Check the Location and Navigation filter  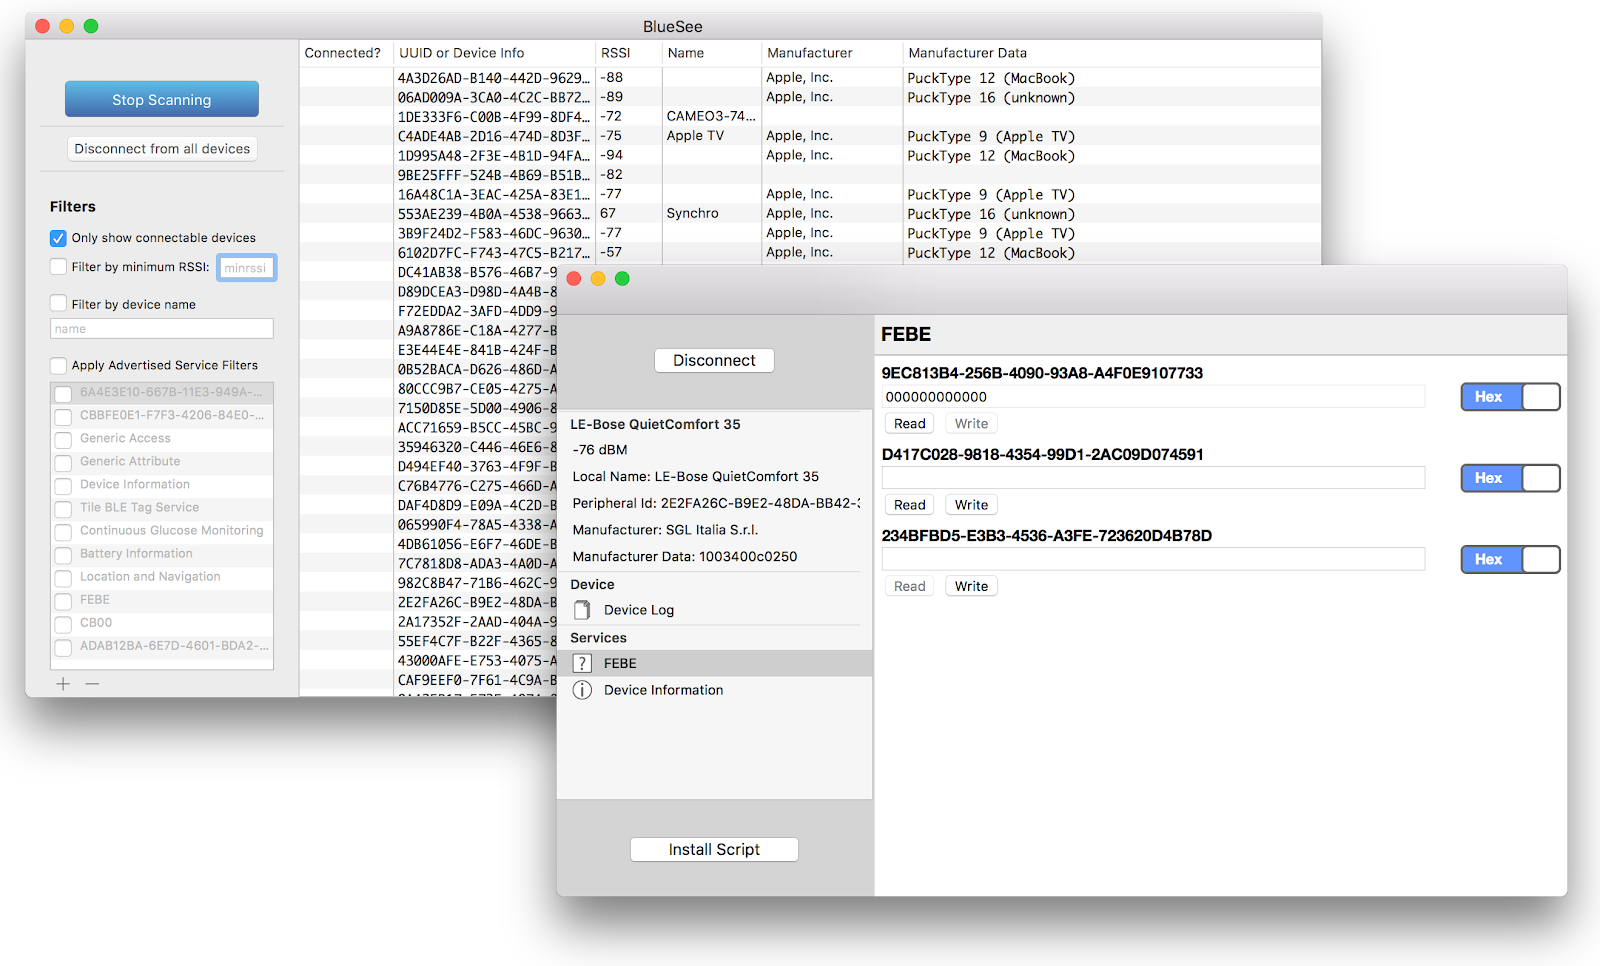click(63, 577)
